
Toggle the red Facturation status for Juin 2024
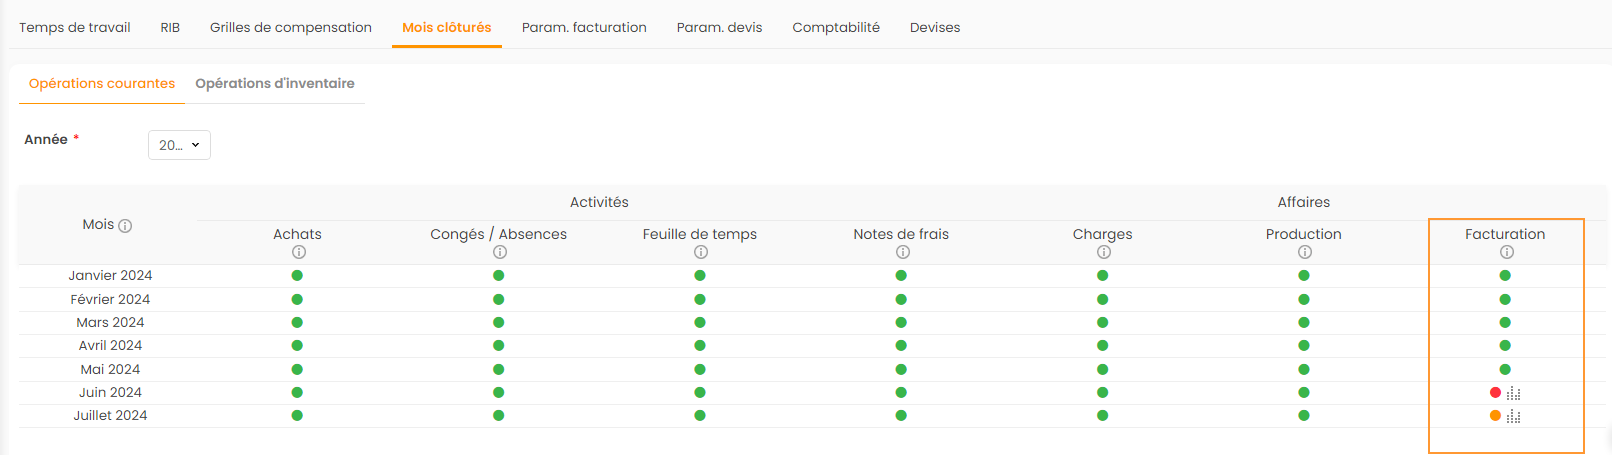[1495, 393]
